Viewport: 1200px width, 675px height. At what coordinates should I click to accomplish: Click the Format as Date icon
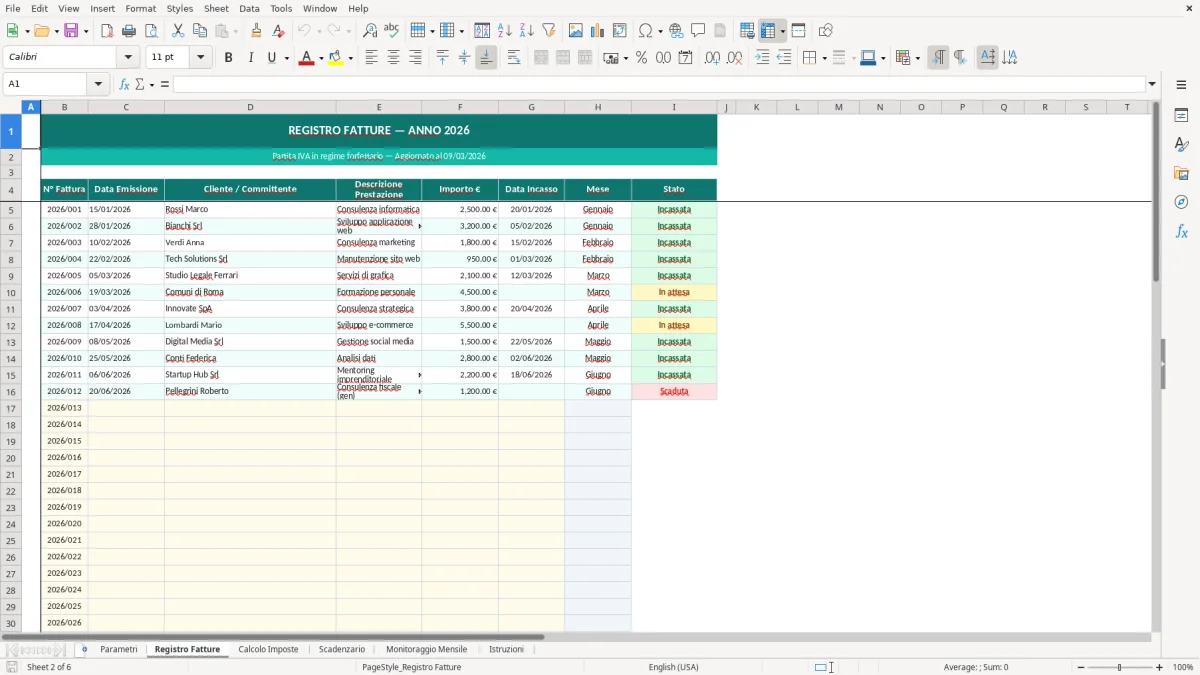pos(686,58)
